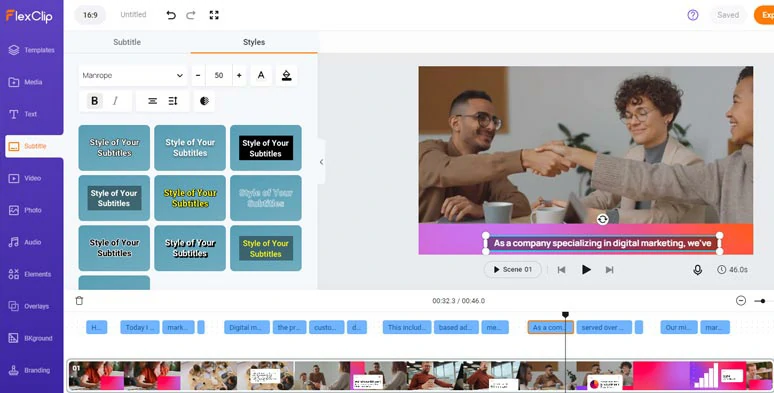774x393 pixels.
Task: Select the 'Digital m...' subtitle block
Action: [x=247, y=327]
